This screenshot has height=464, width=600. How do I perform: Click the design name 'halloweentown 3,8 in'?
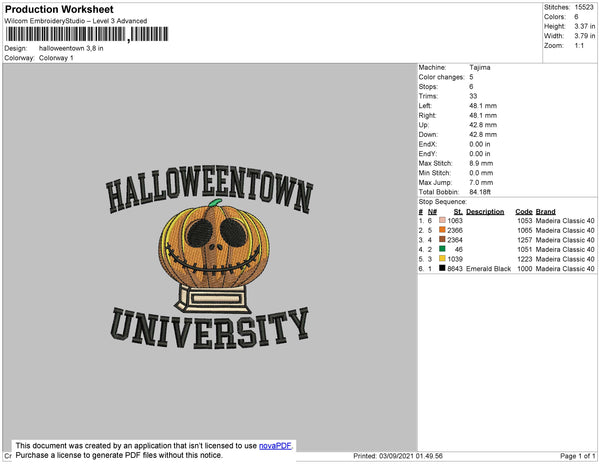tap(71, 48)
